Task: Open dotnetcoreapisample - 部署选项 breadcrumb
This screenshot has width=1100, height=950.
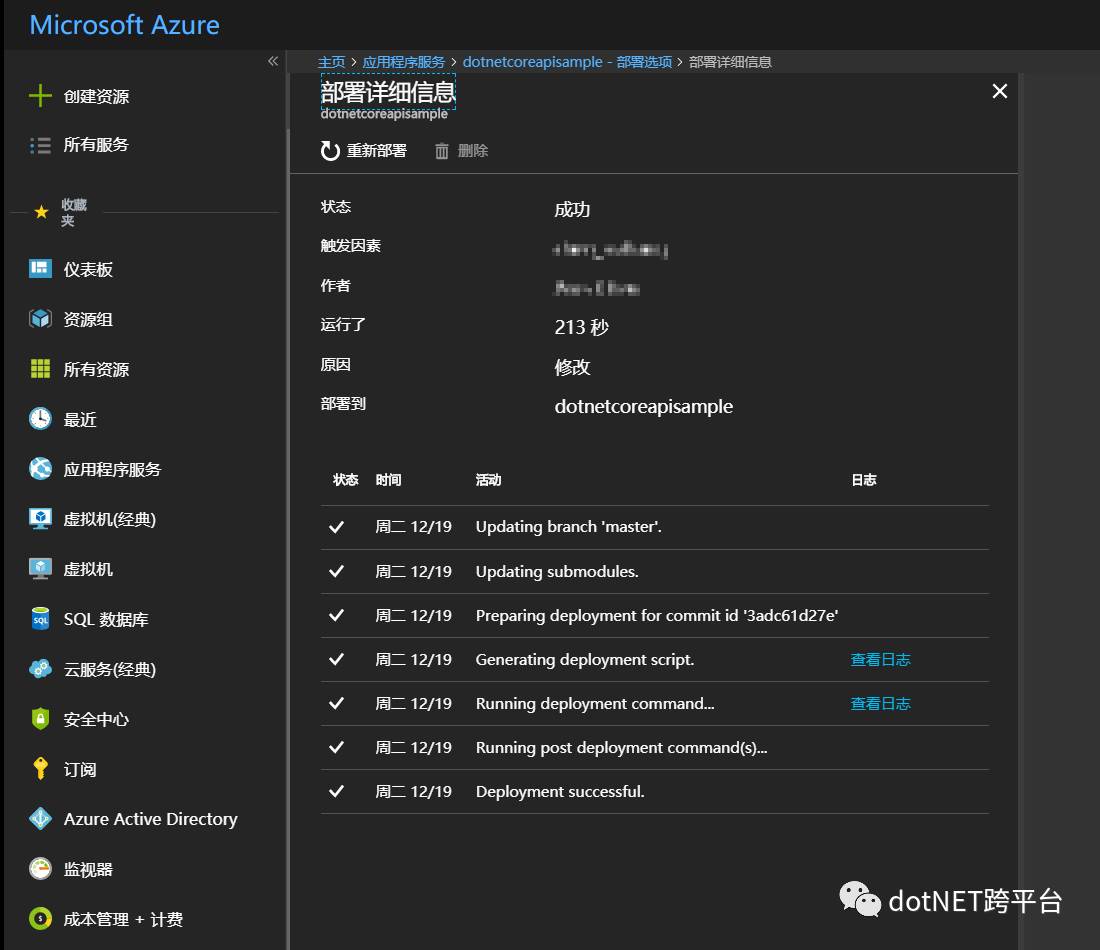Action: pos(567,62)
